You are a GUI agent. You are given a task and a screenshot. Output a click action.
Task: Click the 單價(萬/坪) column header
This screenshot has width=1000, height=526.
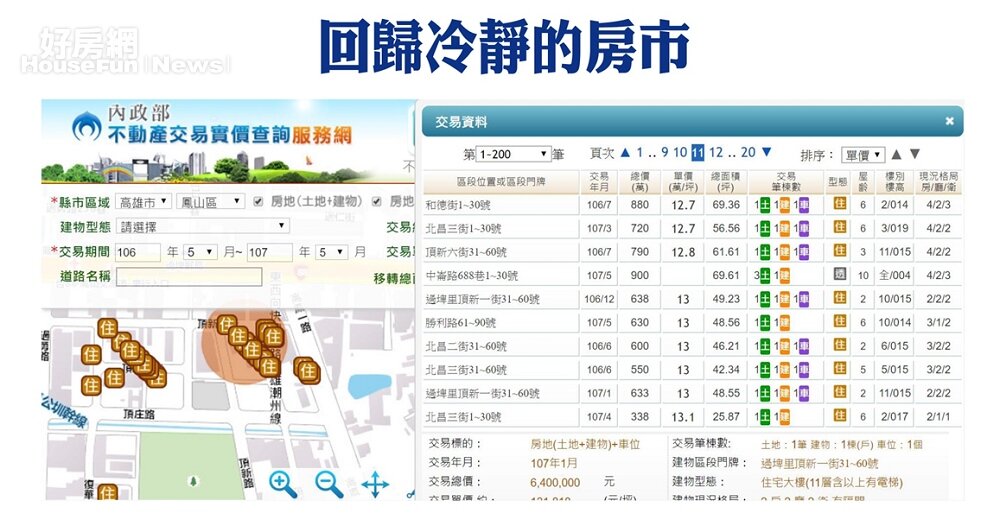tap(683, 182)
